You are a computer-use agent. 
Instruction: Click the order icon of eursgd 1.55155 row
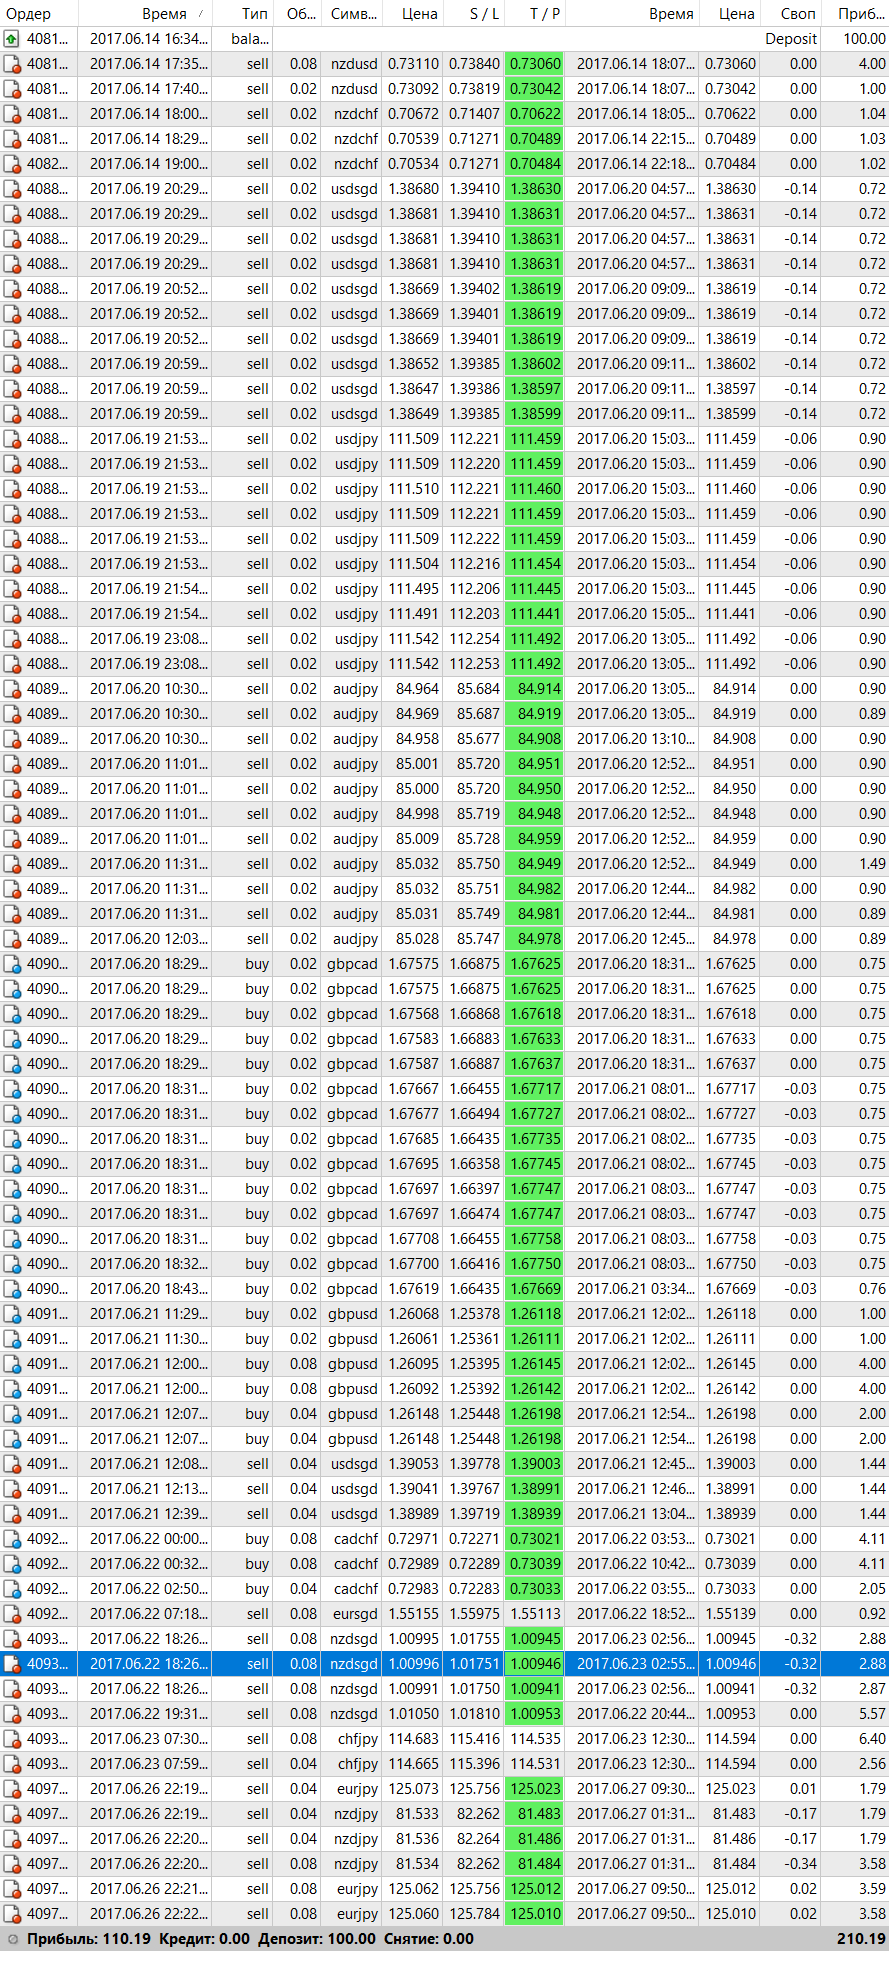point(11,1614)
